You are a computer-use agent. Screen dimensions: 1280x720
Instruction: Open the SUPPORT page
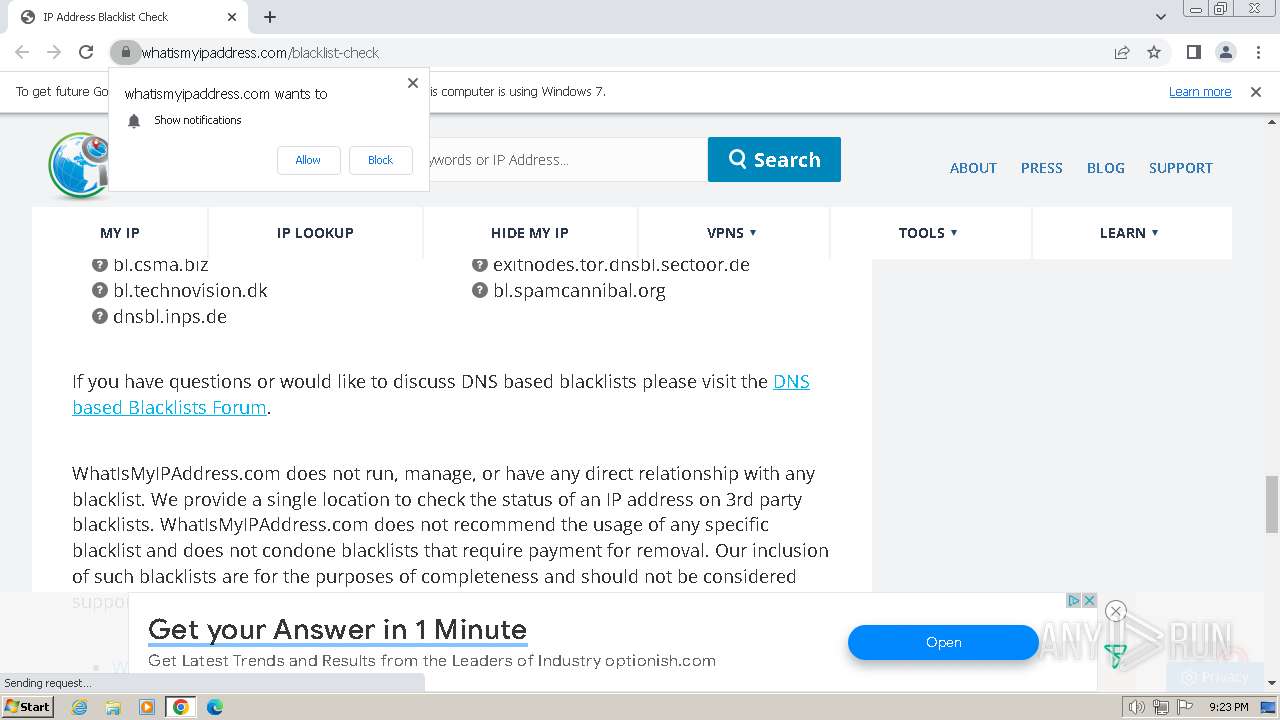[1180, 168]
